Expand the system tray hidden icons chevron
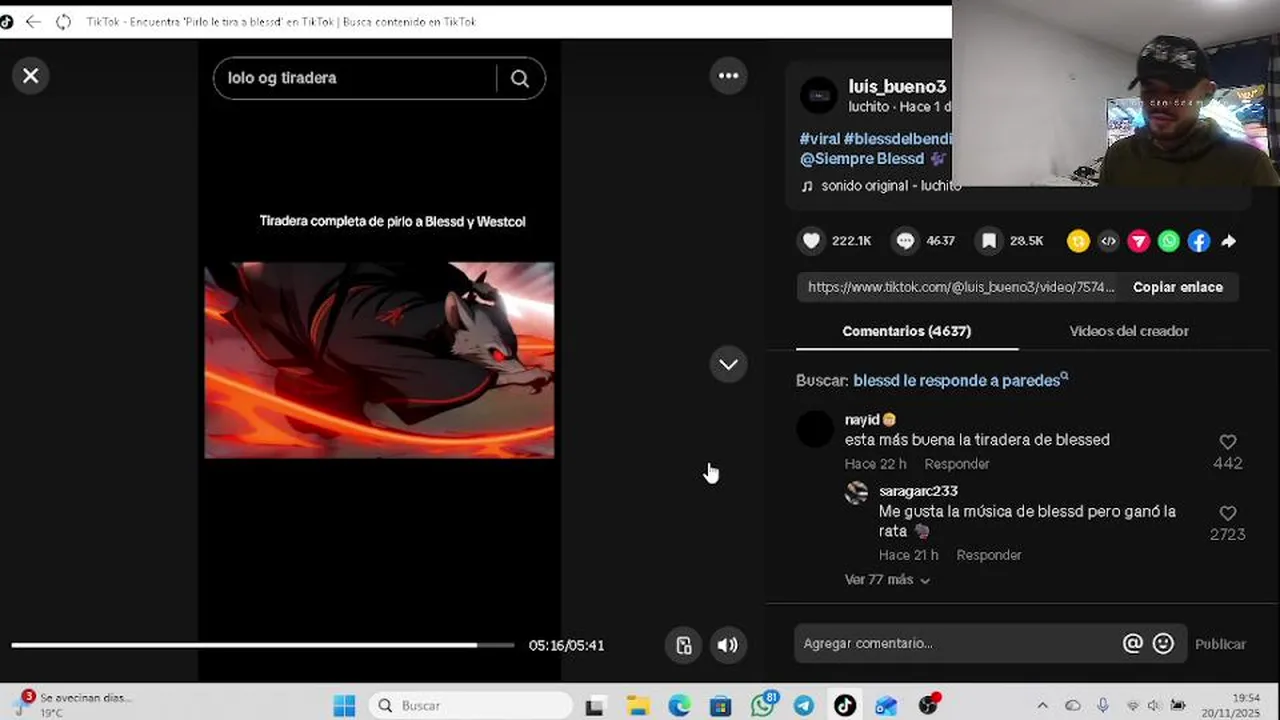The width and height of the screenshot is (1280, 720). pos(1042,706)
